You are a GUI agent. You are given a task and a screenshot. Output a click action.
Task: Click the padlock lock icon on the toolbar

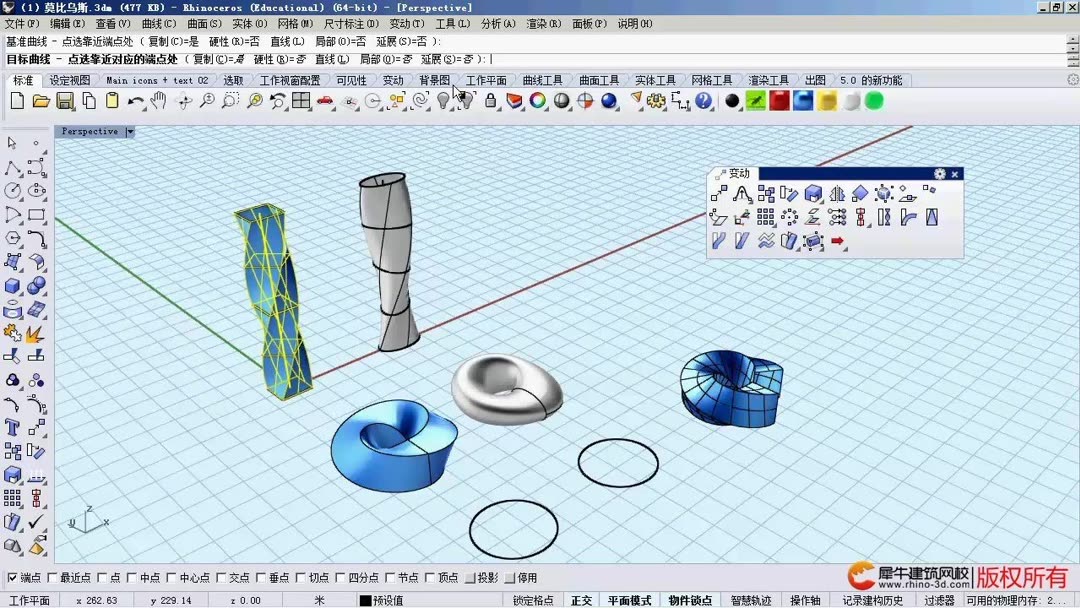(x=491, y=101)
